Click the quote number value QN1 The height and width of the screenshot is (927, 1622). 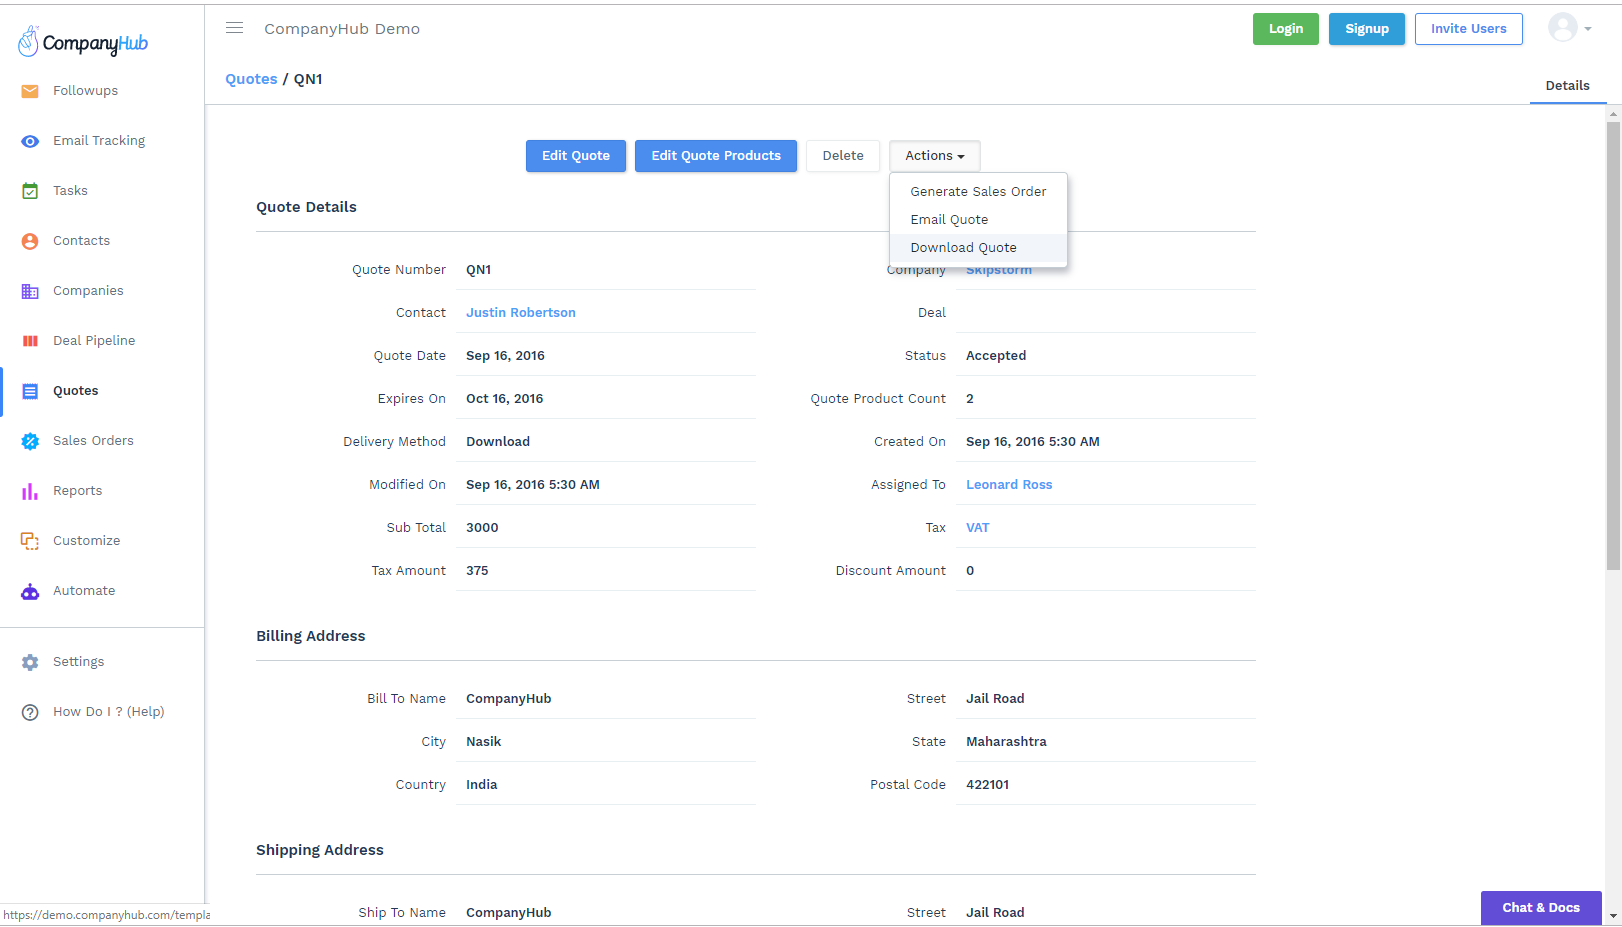click(x=478, y=270)
